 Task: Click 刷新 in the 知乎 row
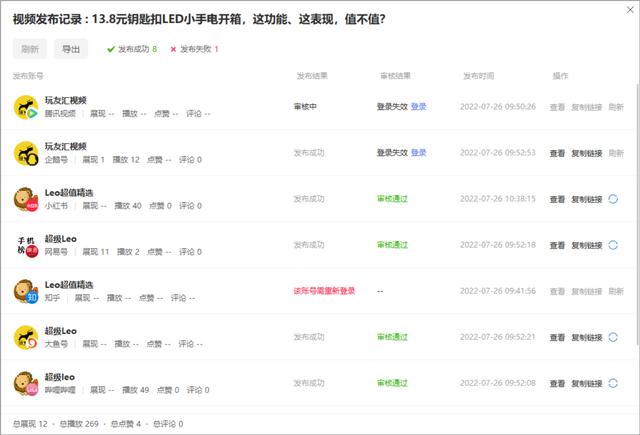[x=616, y=291]
